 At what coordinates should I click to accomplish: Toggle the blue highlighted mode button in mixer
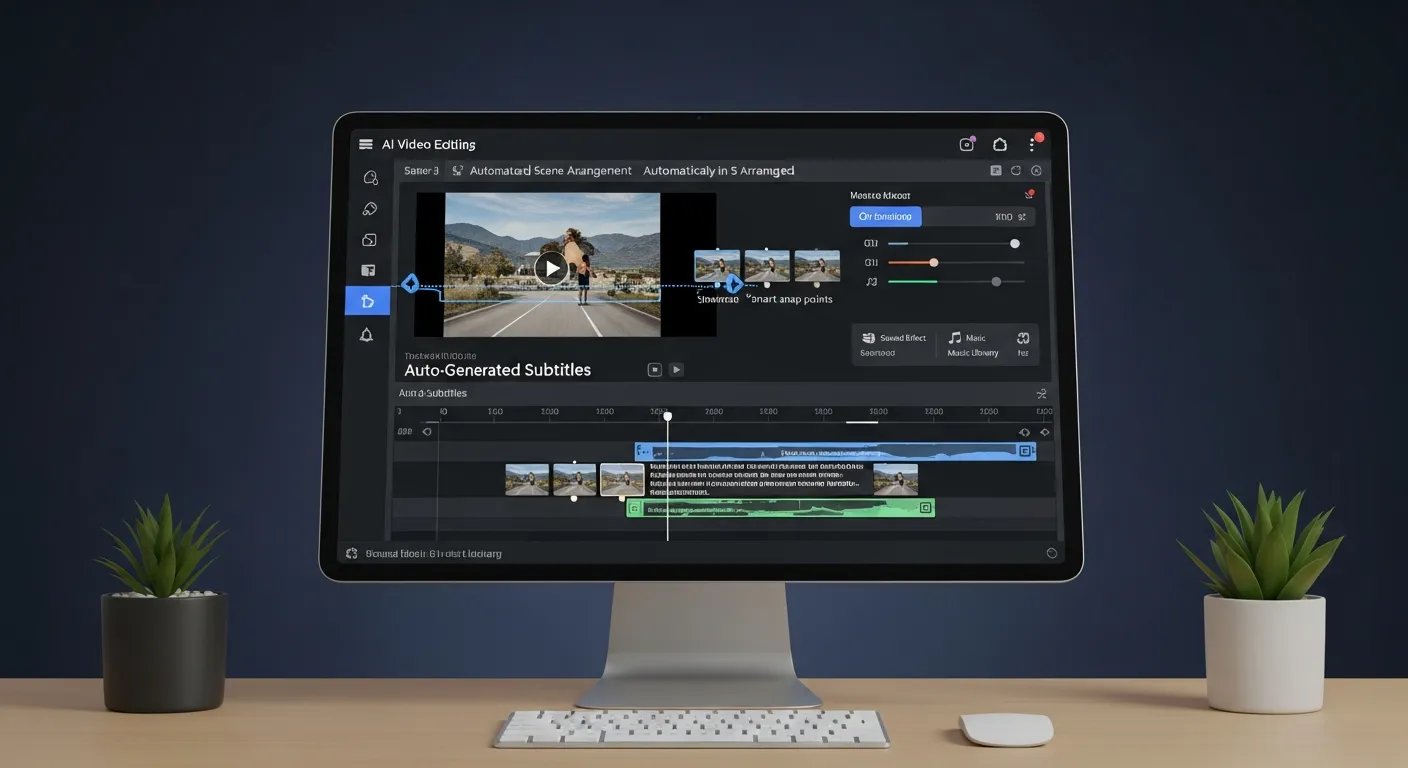885,217
